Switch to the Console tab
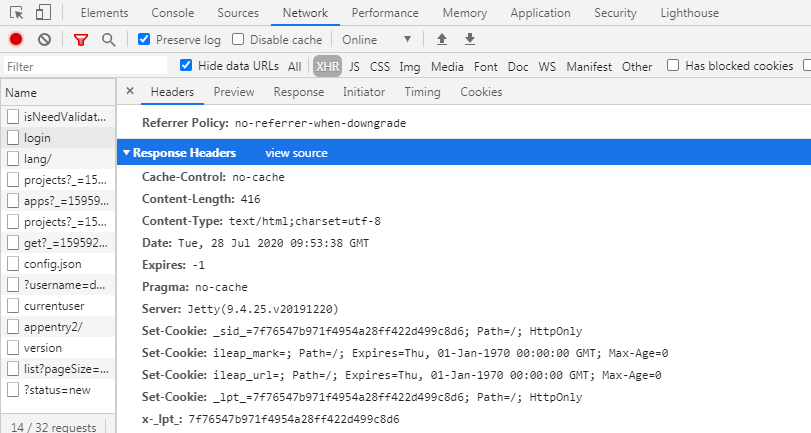This screenshot has width=811, height=433. (x=173, y=13)
